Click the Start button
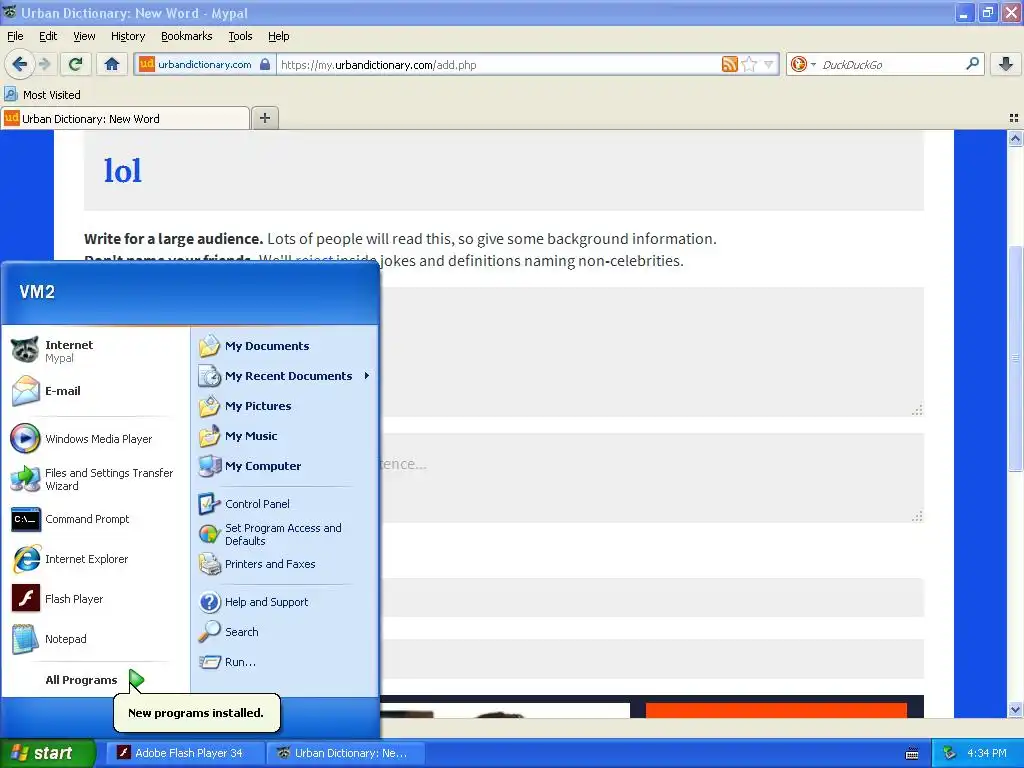The height and width of the screenshot is (768, 1024). pyautogui.click(x=47, y=753)
